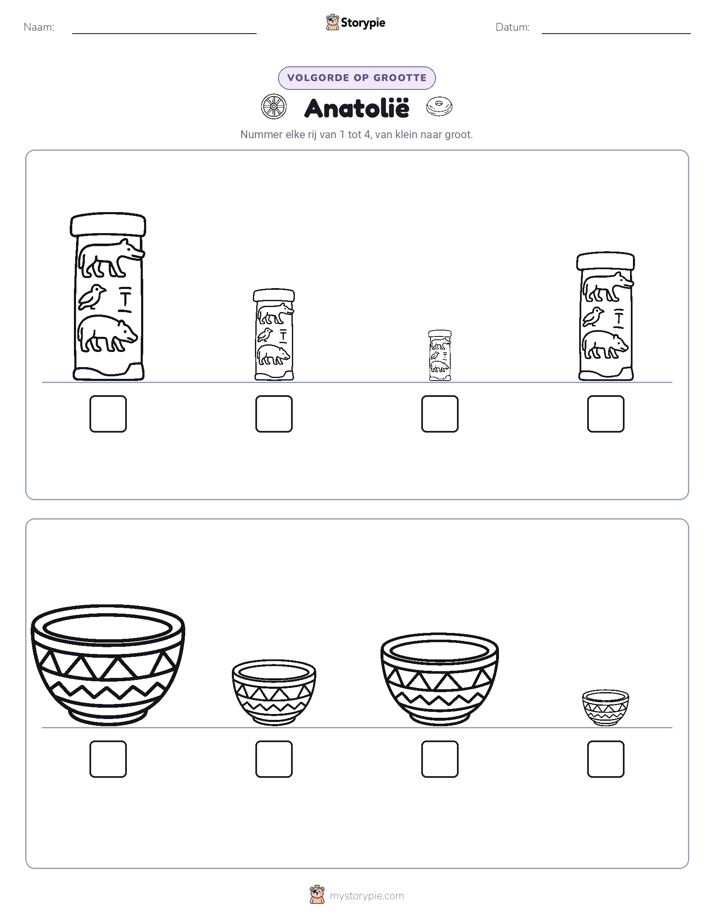Click the smallest carved pillar image

(439, 355)
